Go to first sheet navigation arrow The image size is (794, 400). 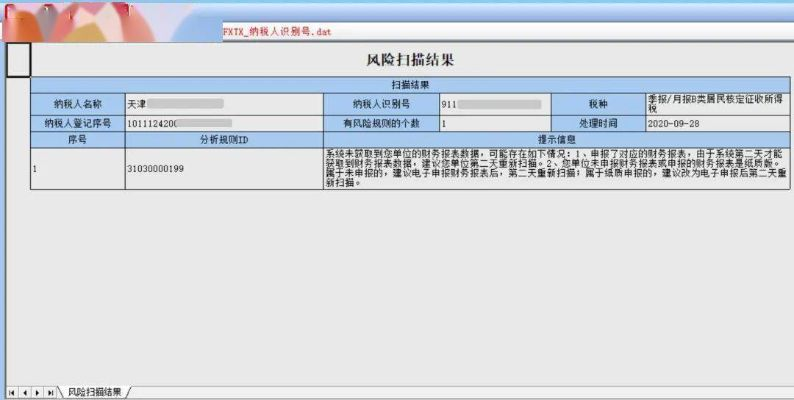(11, 392)
